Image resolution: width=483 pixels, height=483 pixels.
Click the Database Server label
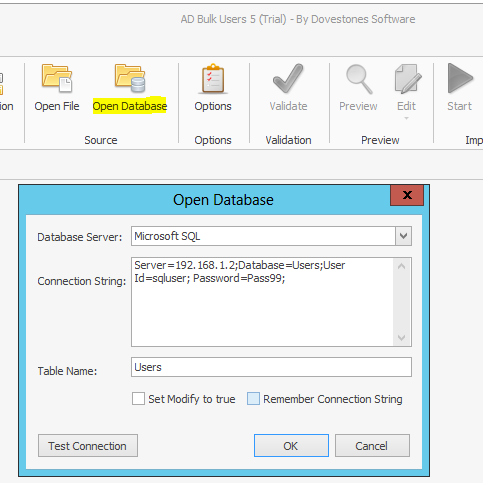(x=80, y=237)
